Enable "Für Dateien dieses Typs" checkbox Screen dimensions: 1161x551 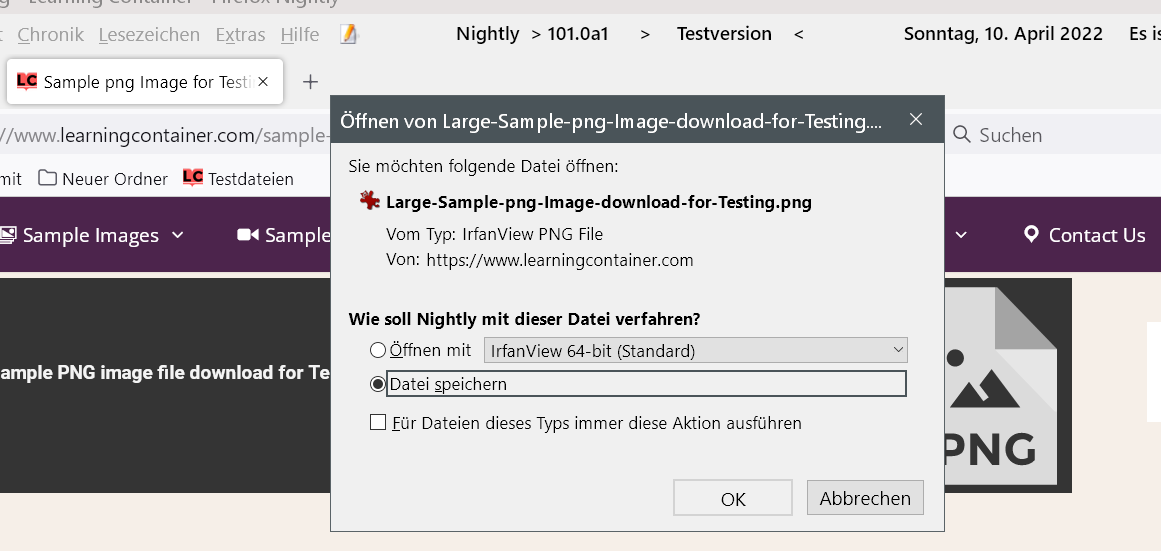(378, 423)
